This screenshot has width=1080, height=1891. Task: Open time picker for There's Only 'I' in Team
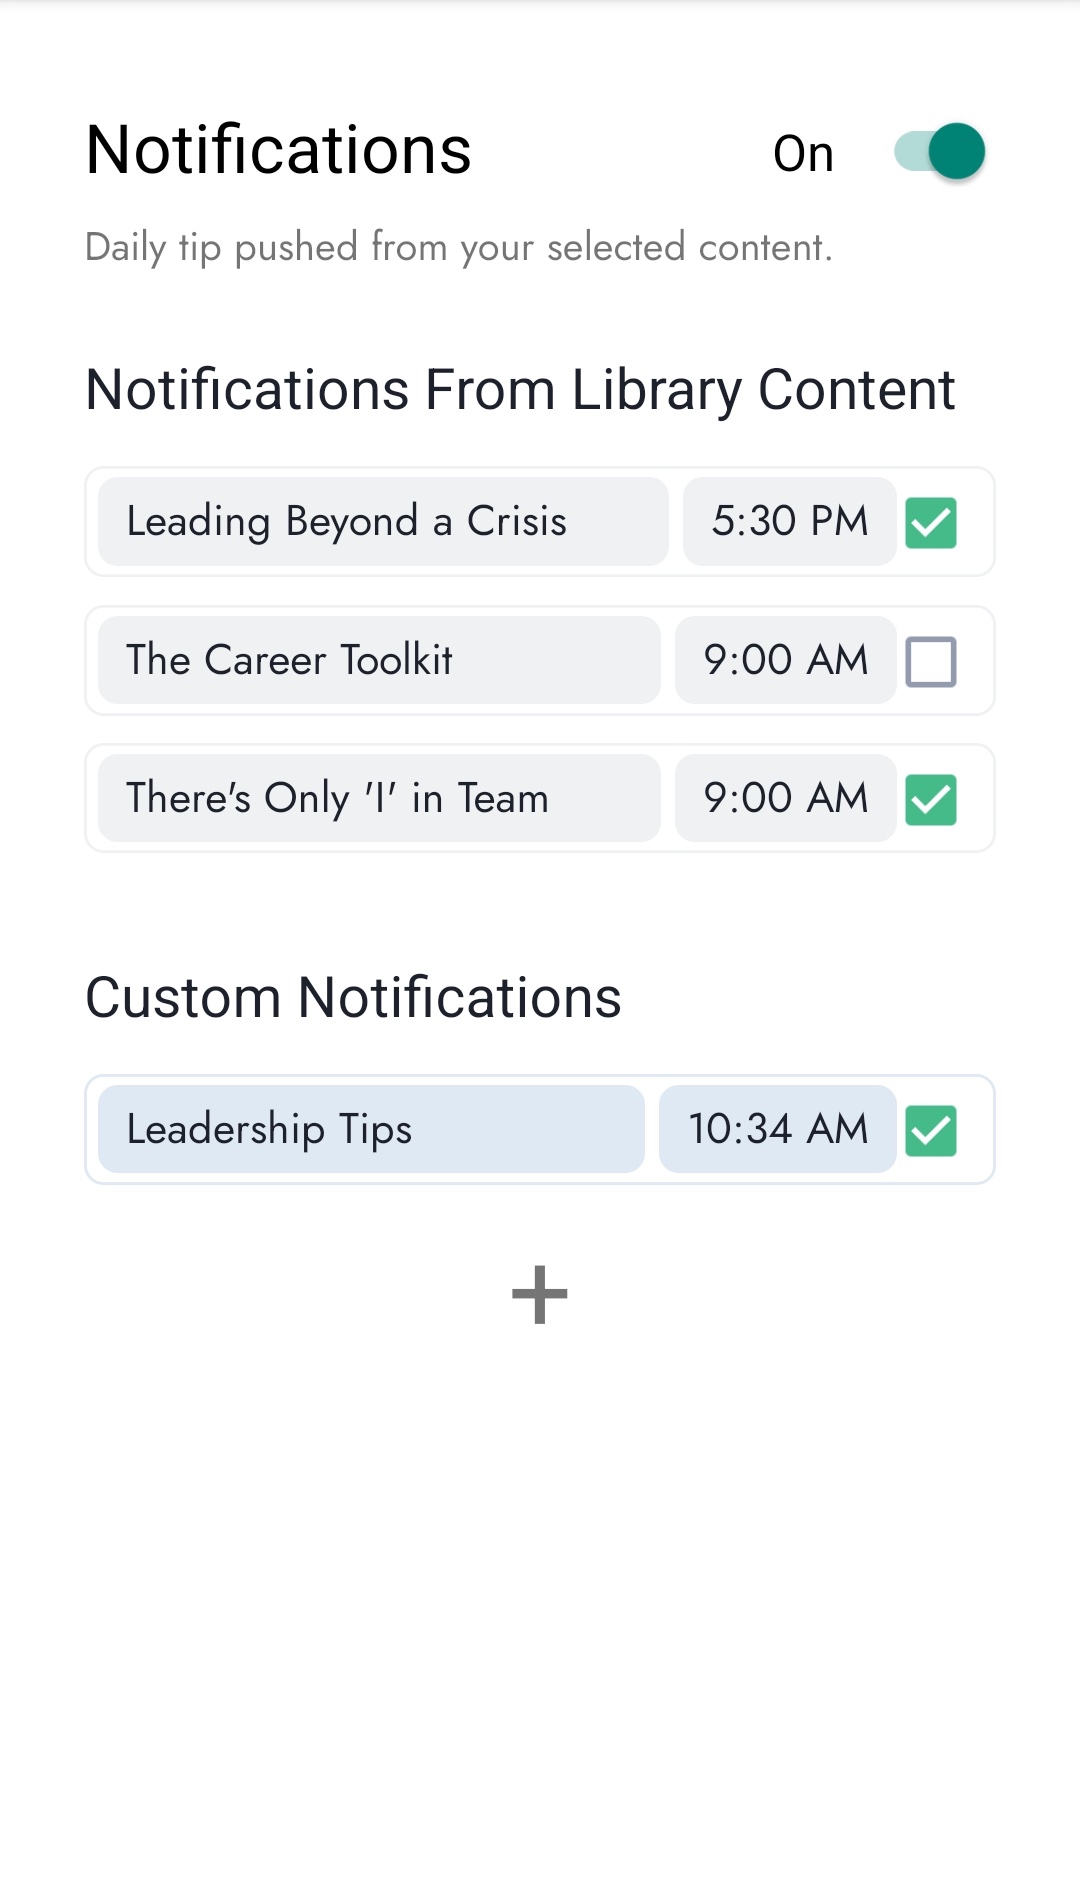785,798
